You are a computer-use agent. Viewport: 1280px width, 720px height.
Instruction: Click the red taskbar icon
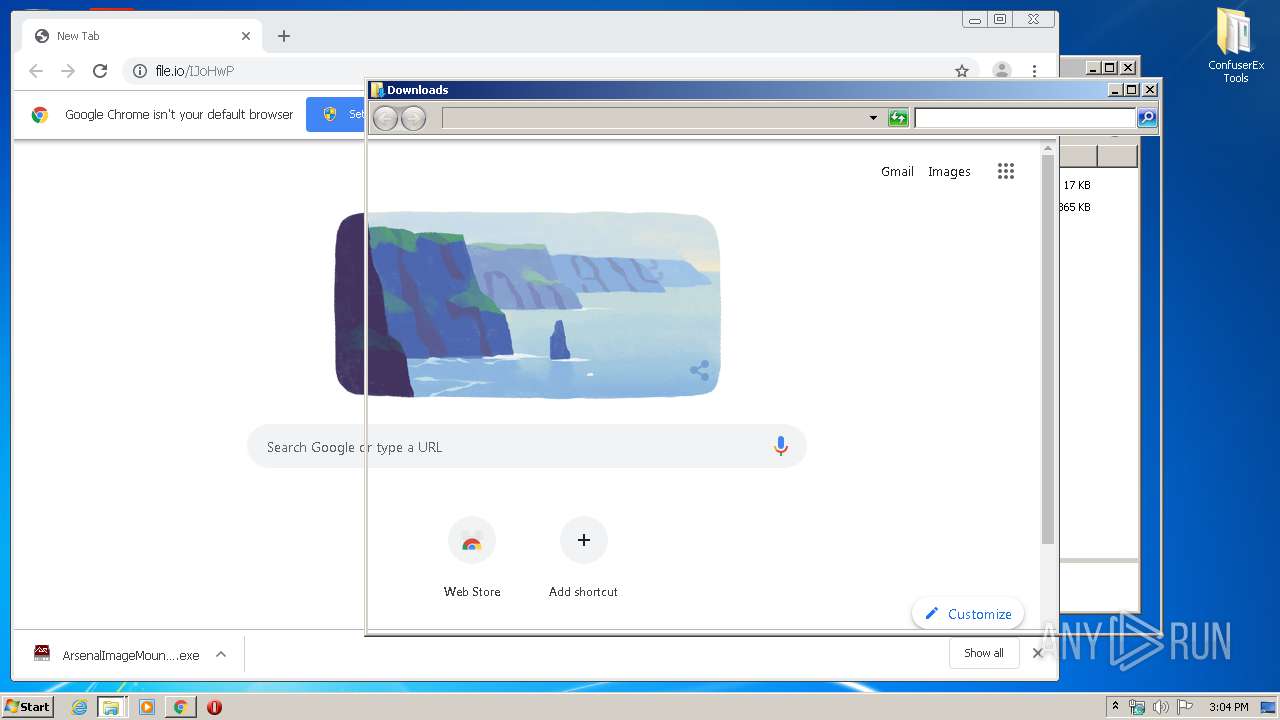click(x=214, y=707)
